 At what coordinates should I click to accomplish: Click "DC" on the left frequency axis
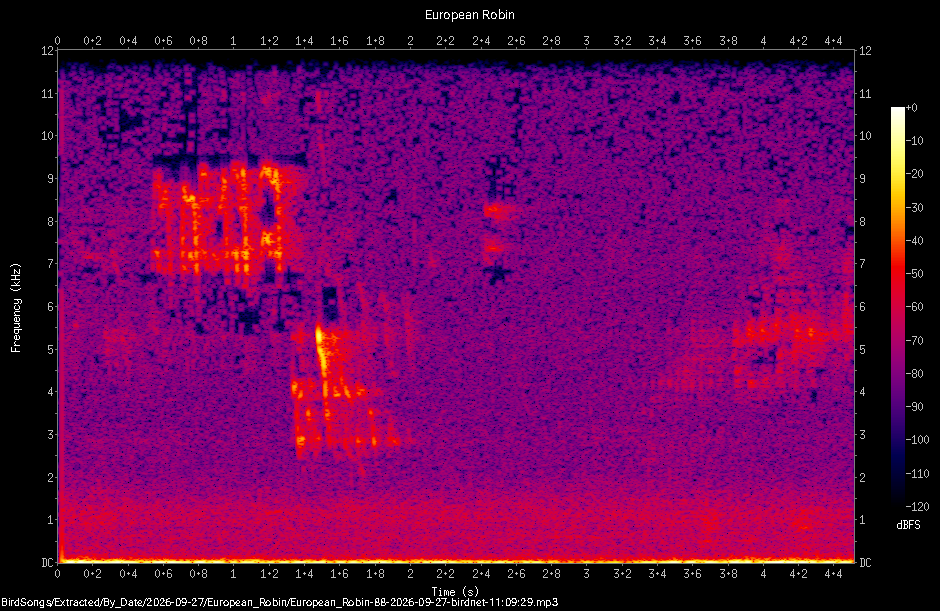[47, 562]
